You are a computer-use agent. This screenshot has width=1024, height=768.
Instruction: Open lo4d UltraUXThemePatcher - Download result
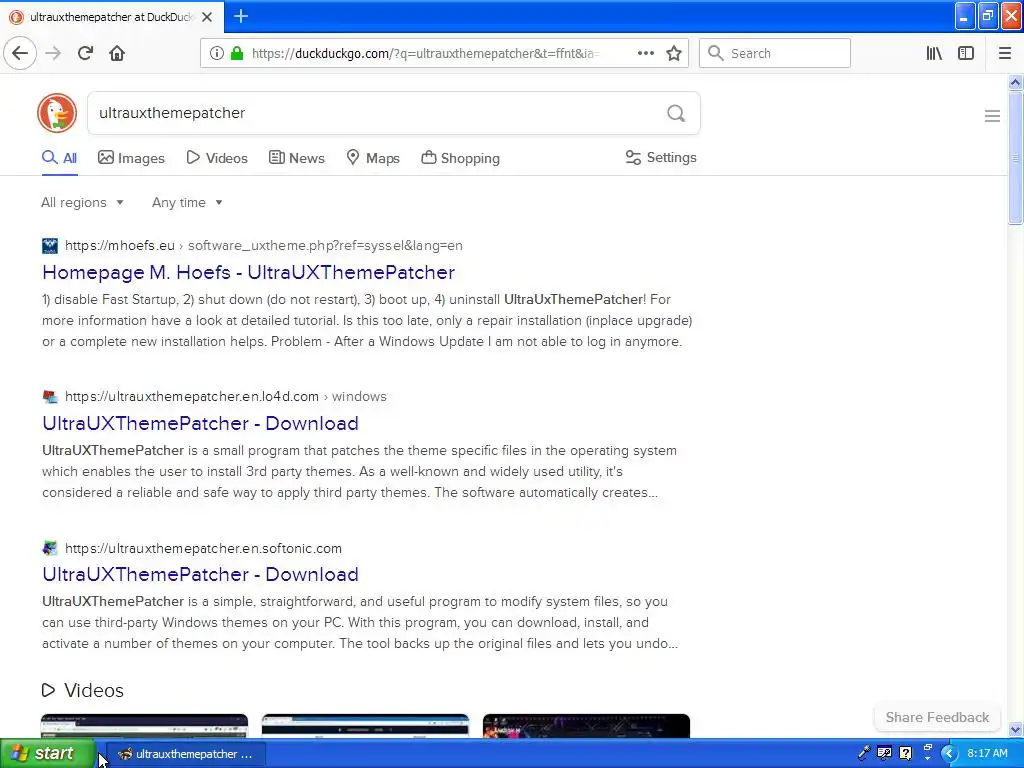(x=200, y=423)
